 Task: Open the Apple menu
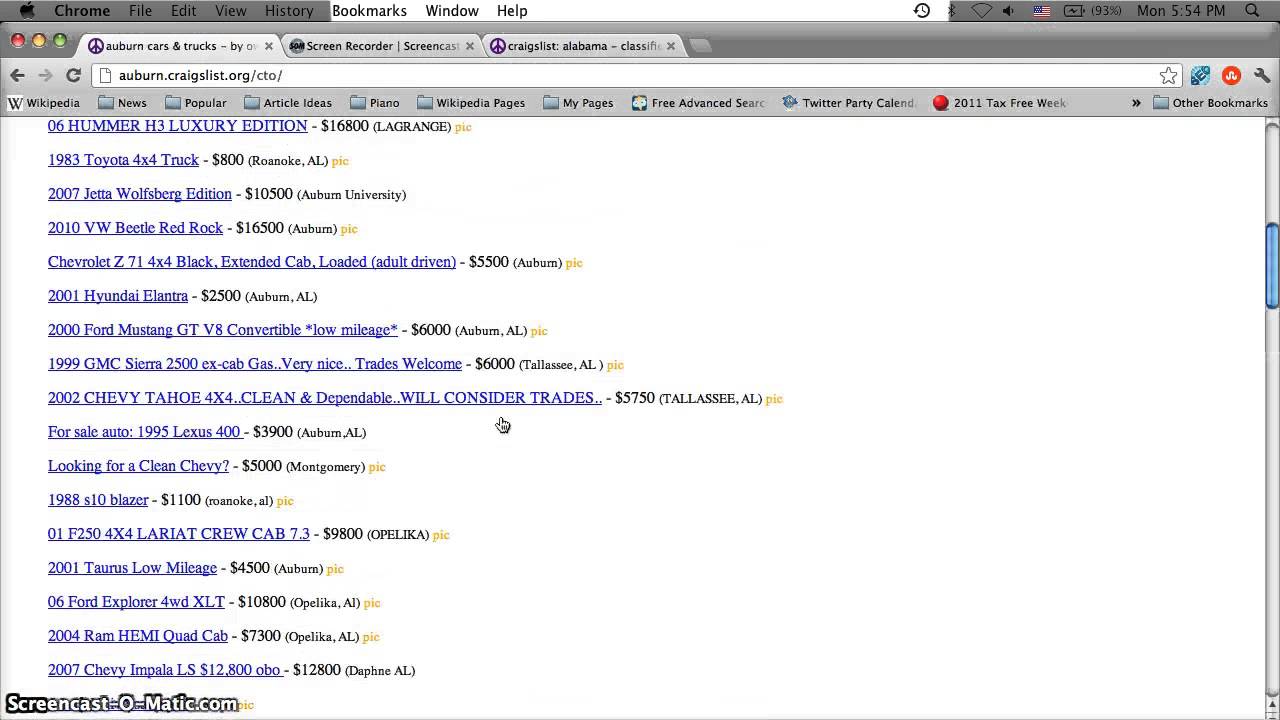27,10
